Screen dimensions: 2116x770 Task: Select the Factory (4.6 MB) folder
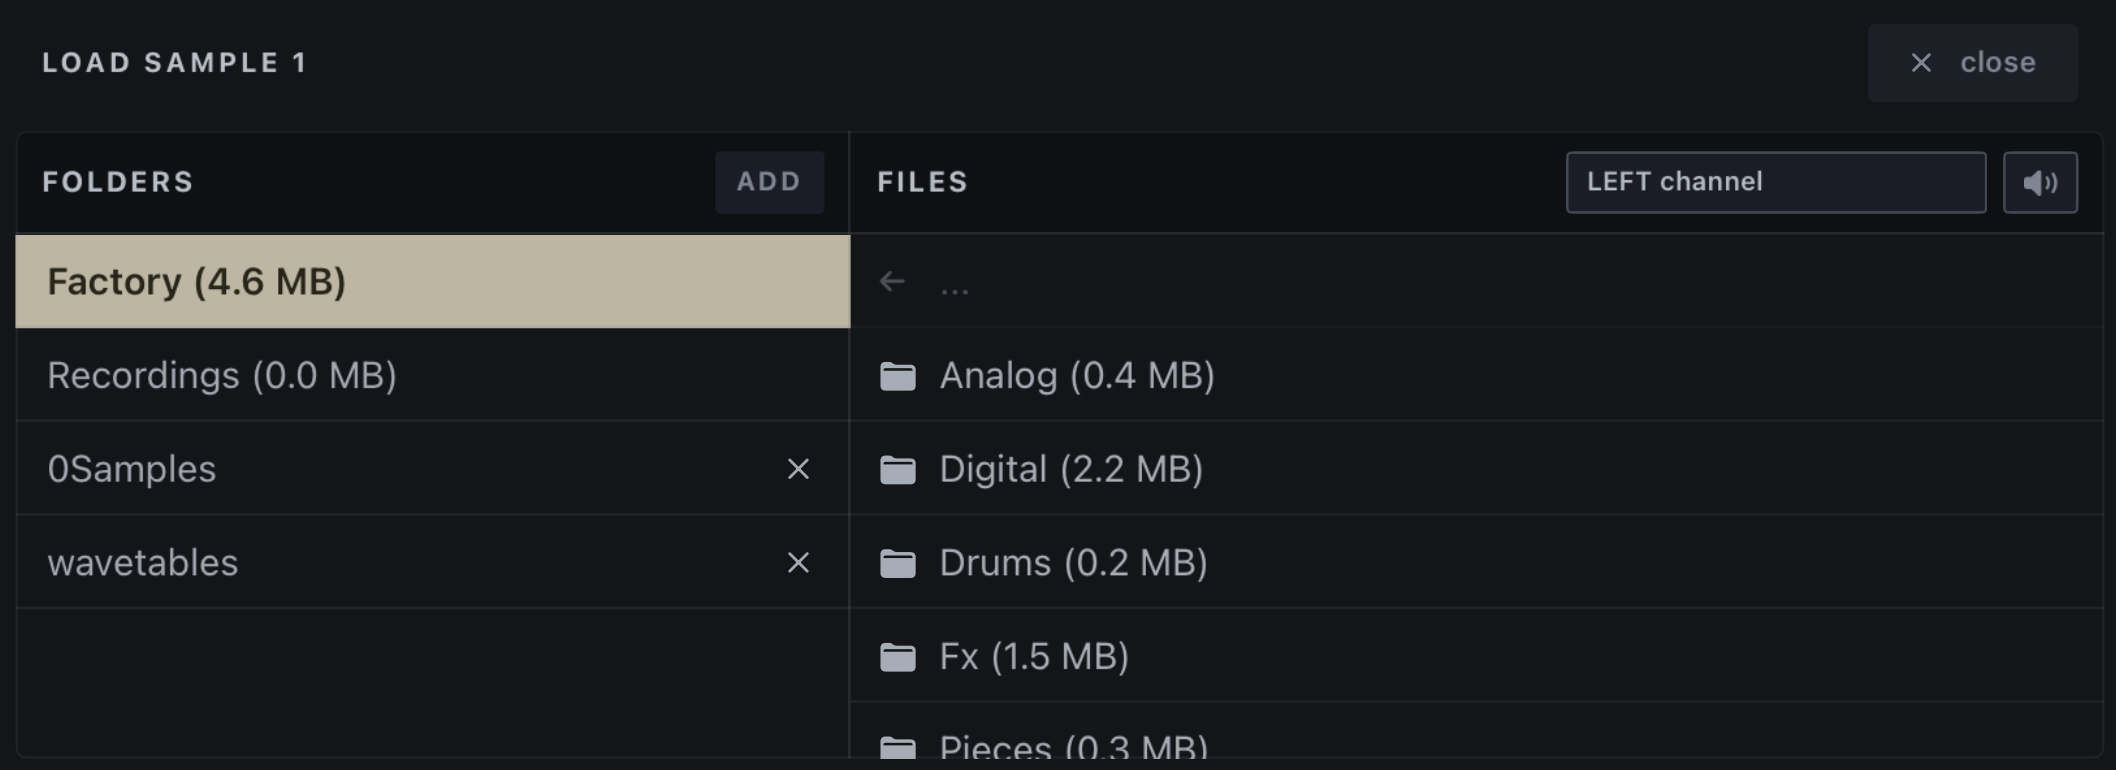(433, 281)
